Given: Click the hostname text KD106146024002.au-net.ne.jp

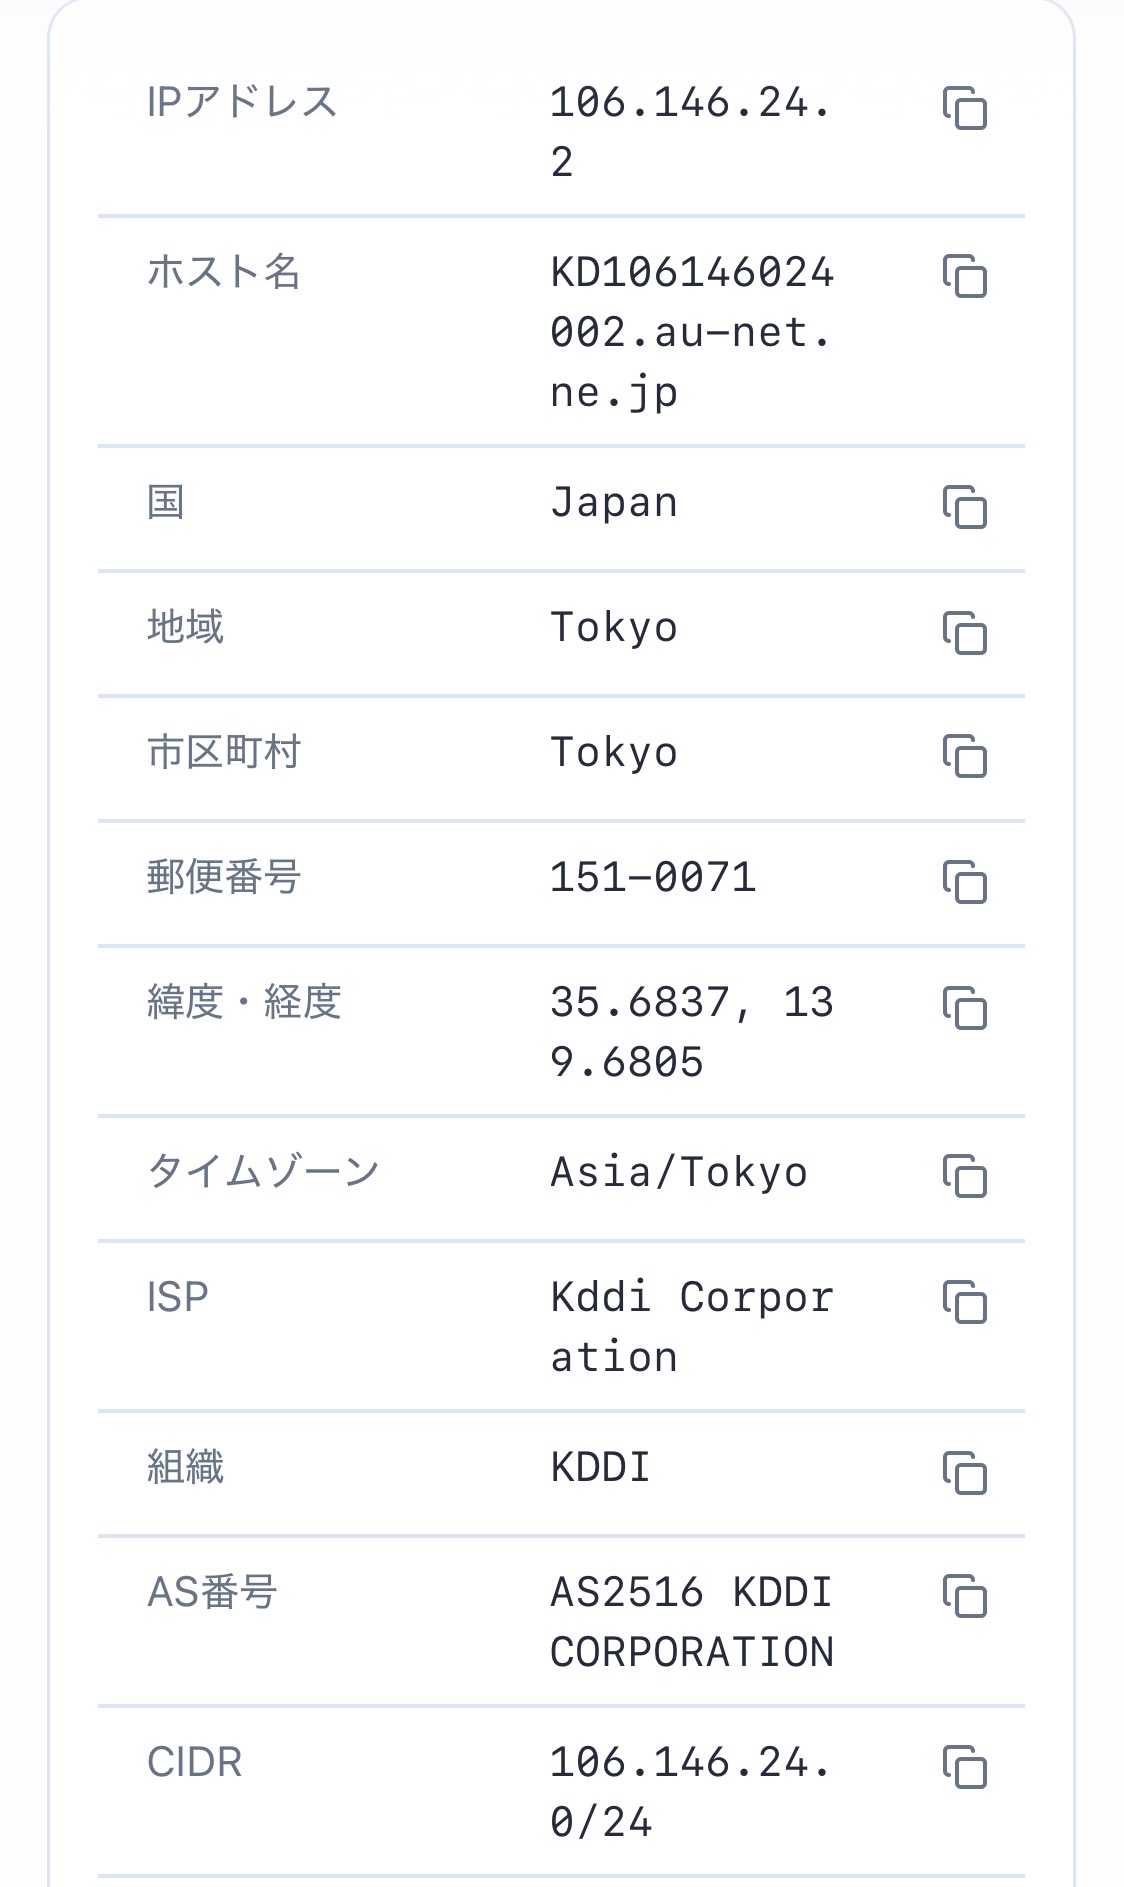Looking at the screenshot, I should click(691, 332).
